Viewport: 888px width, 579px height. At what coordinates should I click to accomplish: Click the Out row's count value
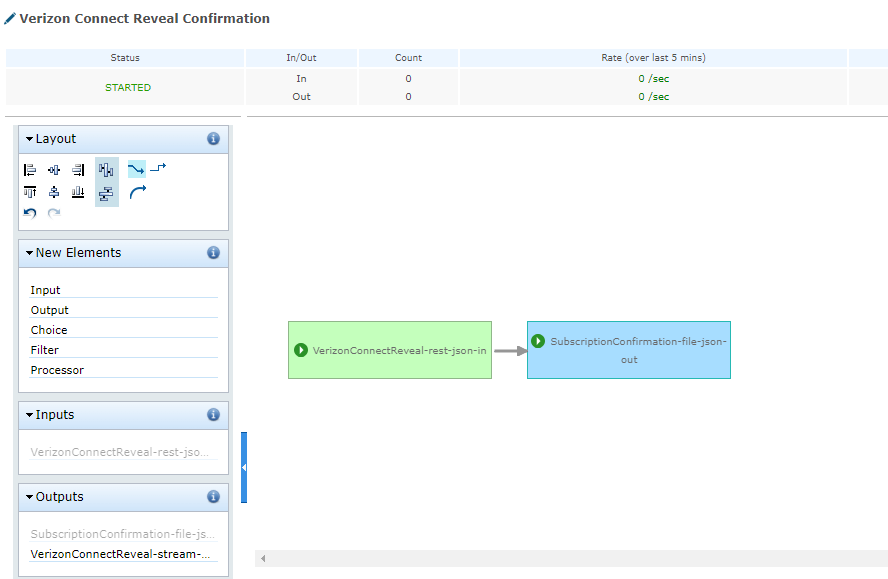click(x=408, y=97)
